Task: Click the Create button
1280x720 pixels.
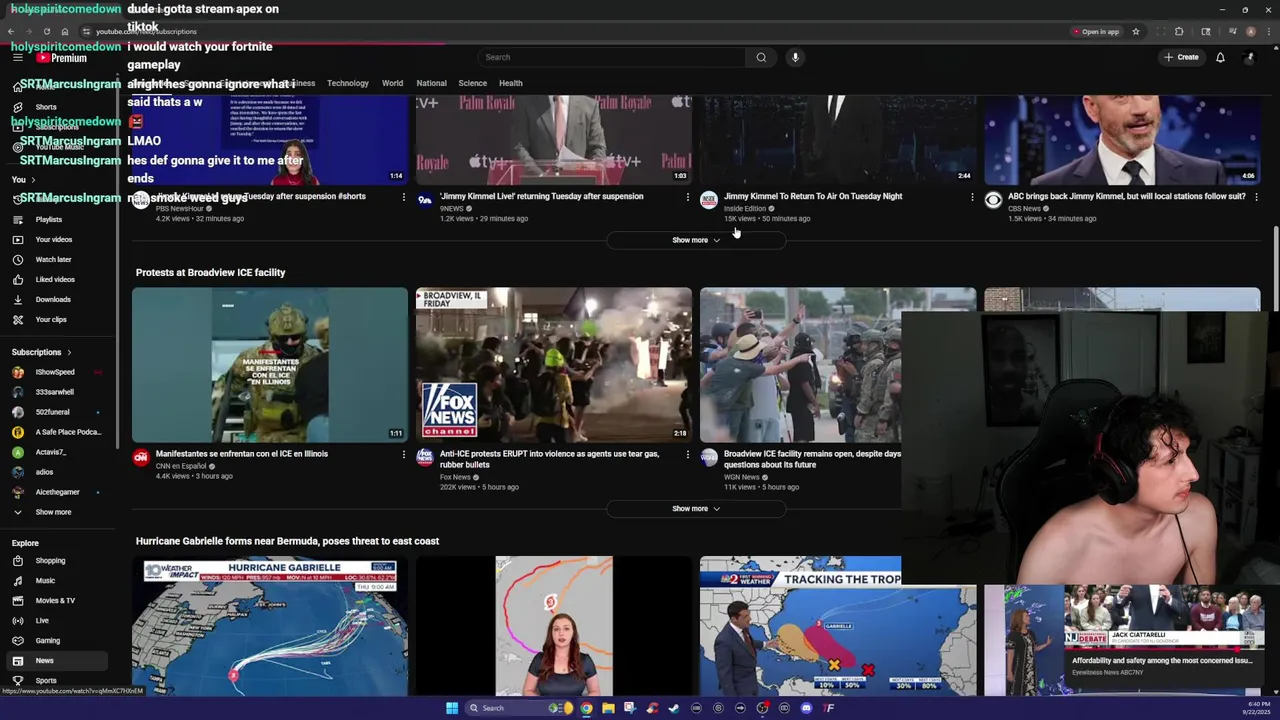Action: [x=1181, y=57]
